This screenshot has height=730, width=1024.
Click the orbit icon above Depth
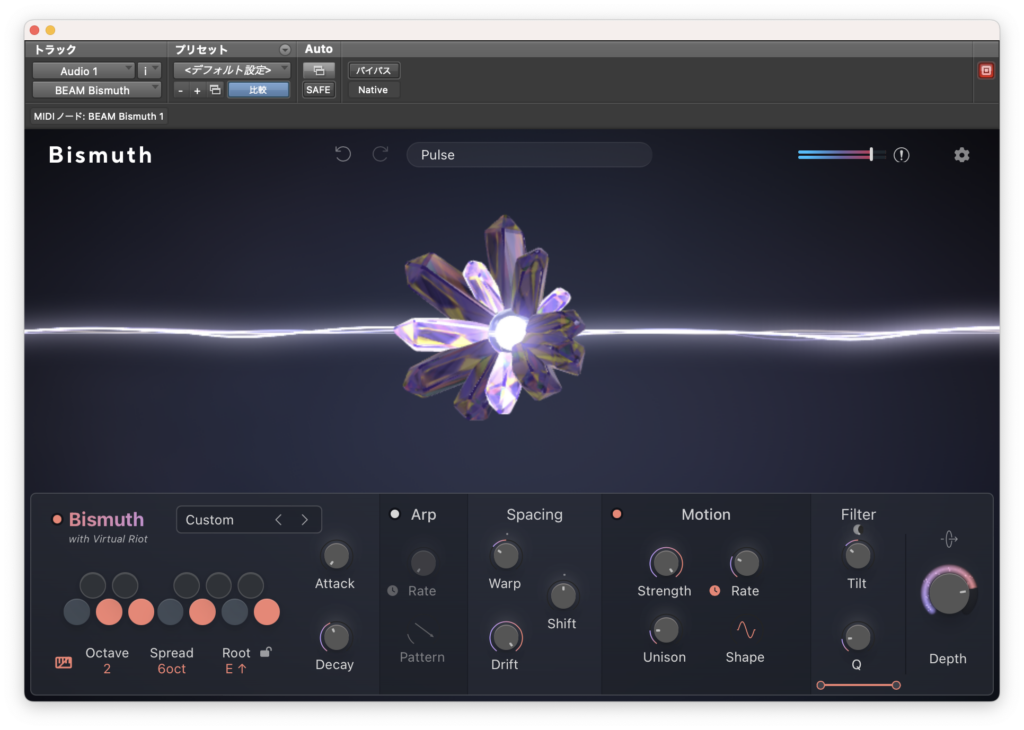pos(949,539)
